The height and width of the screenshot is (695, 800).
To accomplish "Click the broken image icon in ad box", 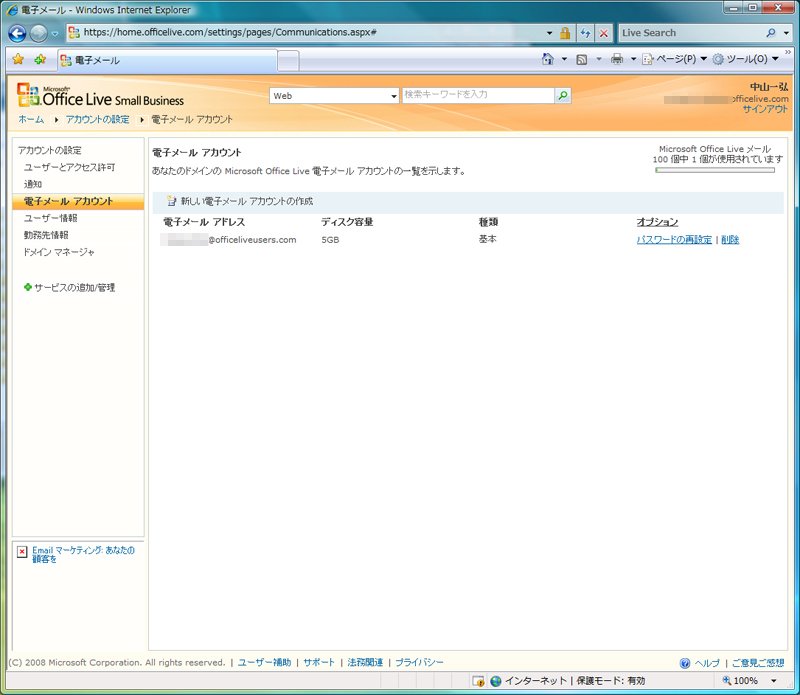I will pyautogui.click(x=22, y=552).
